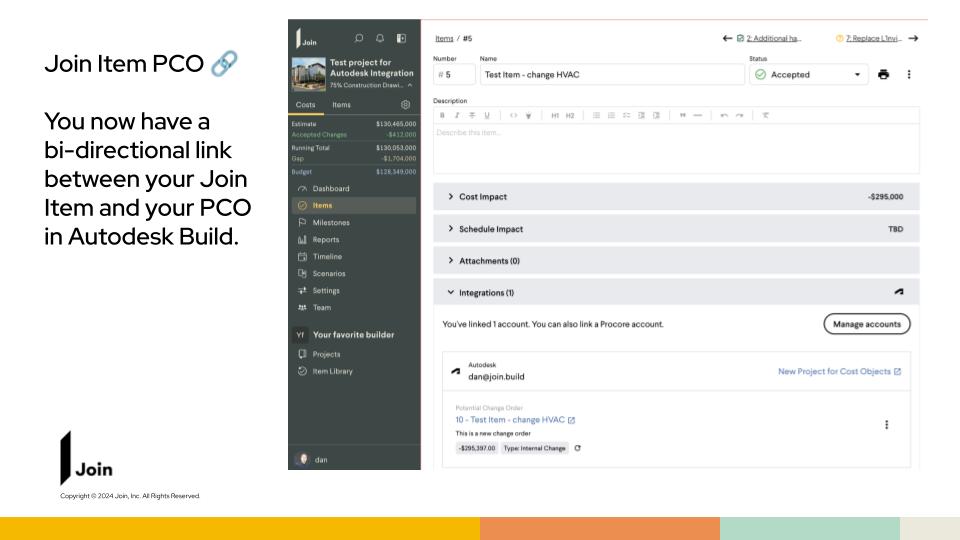Click Items breadcrumb link

(444, 39)
